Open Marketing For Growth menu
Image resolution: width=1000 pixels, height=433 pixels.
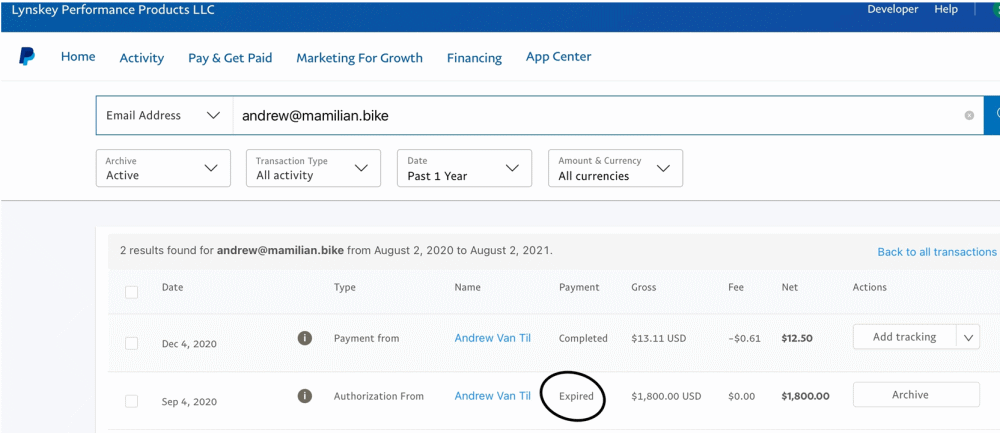click(360, 58)
